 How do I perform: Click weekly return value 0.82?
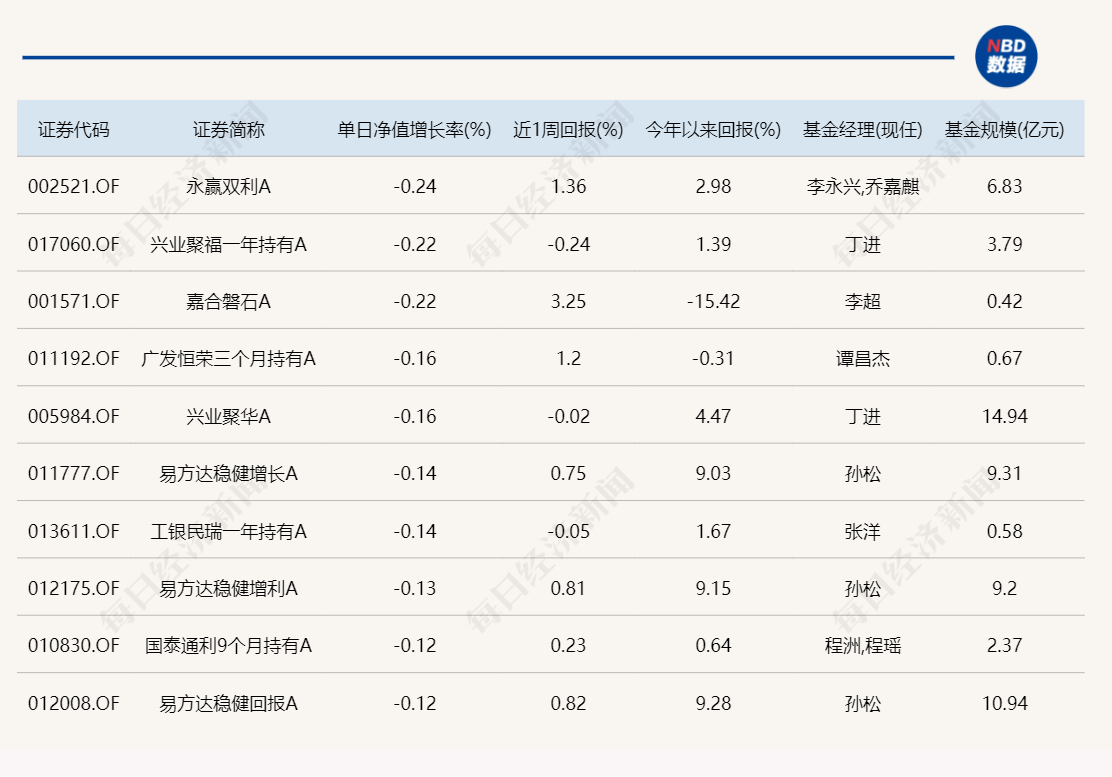click(x=568, y=703)
